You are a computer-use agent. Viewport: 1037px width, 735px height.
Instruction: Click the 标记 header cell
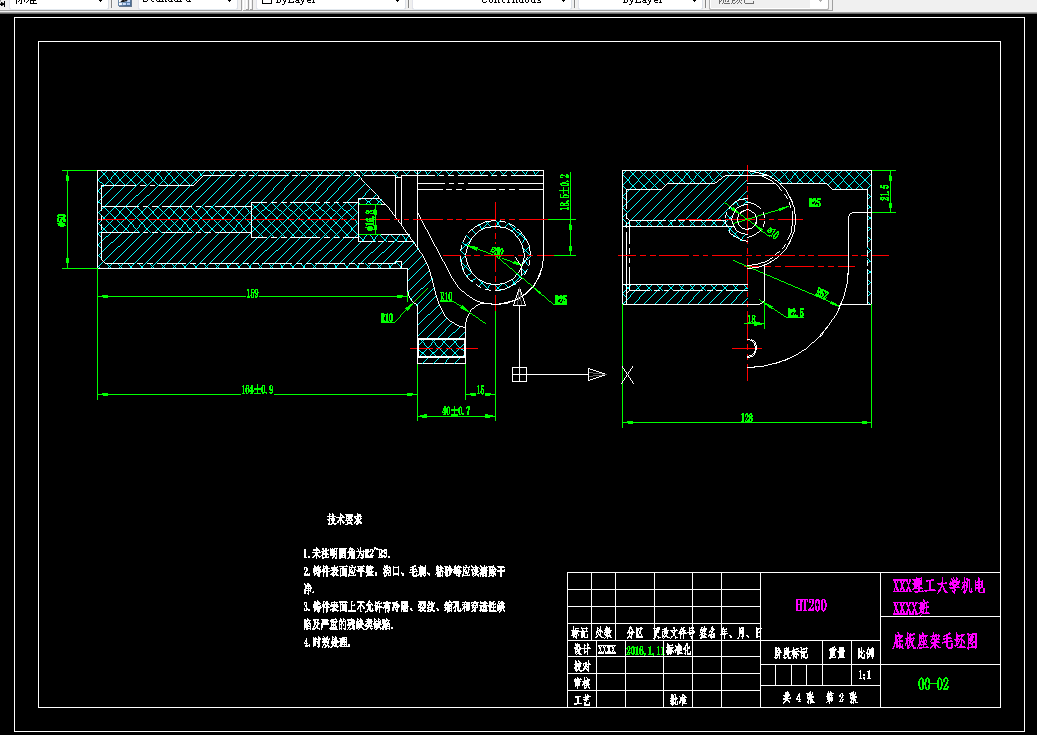(579, 633)
